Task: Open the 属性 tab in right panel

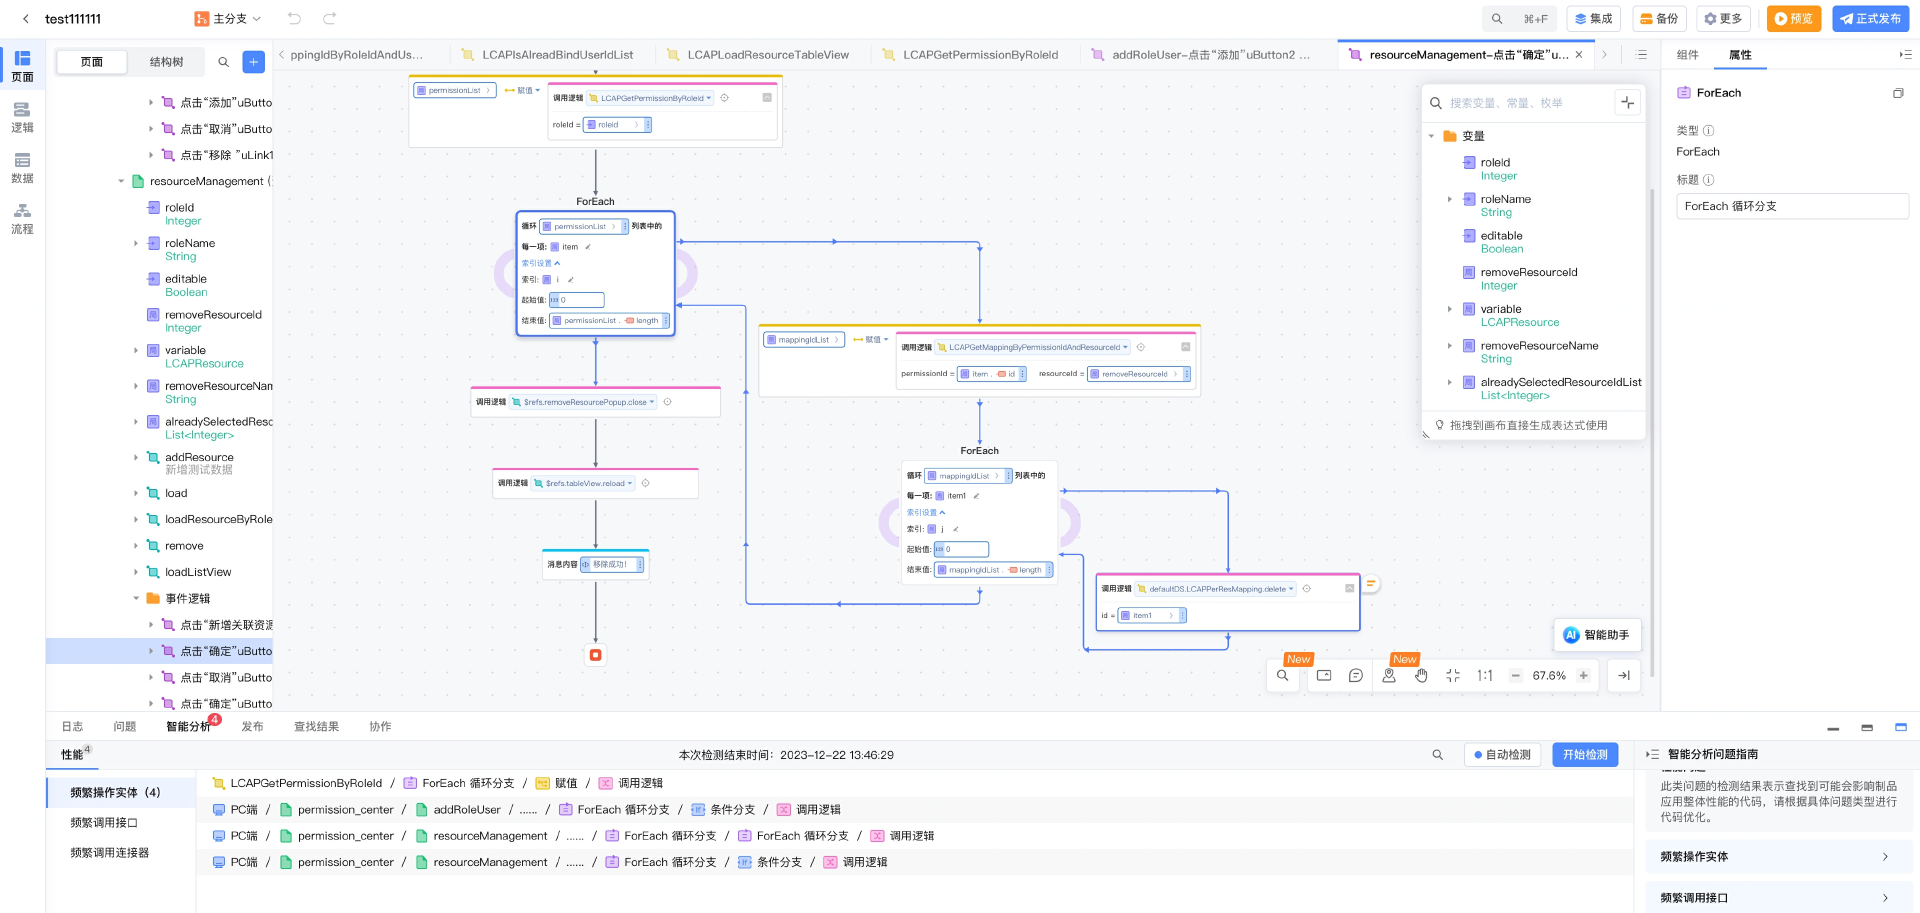Action: (x=1740, y=55)
